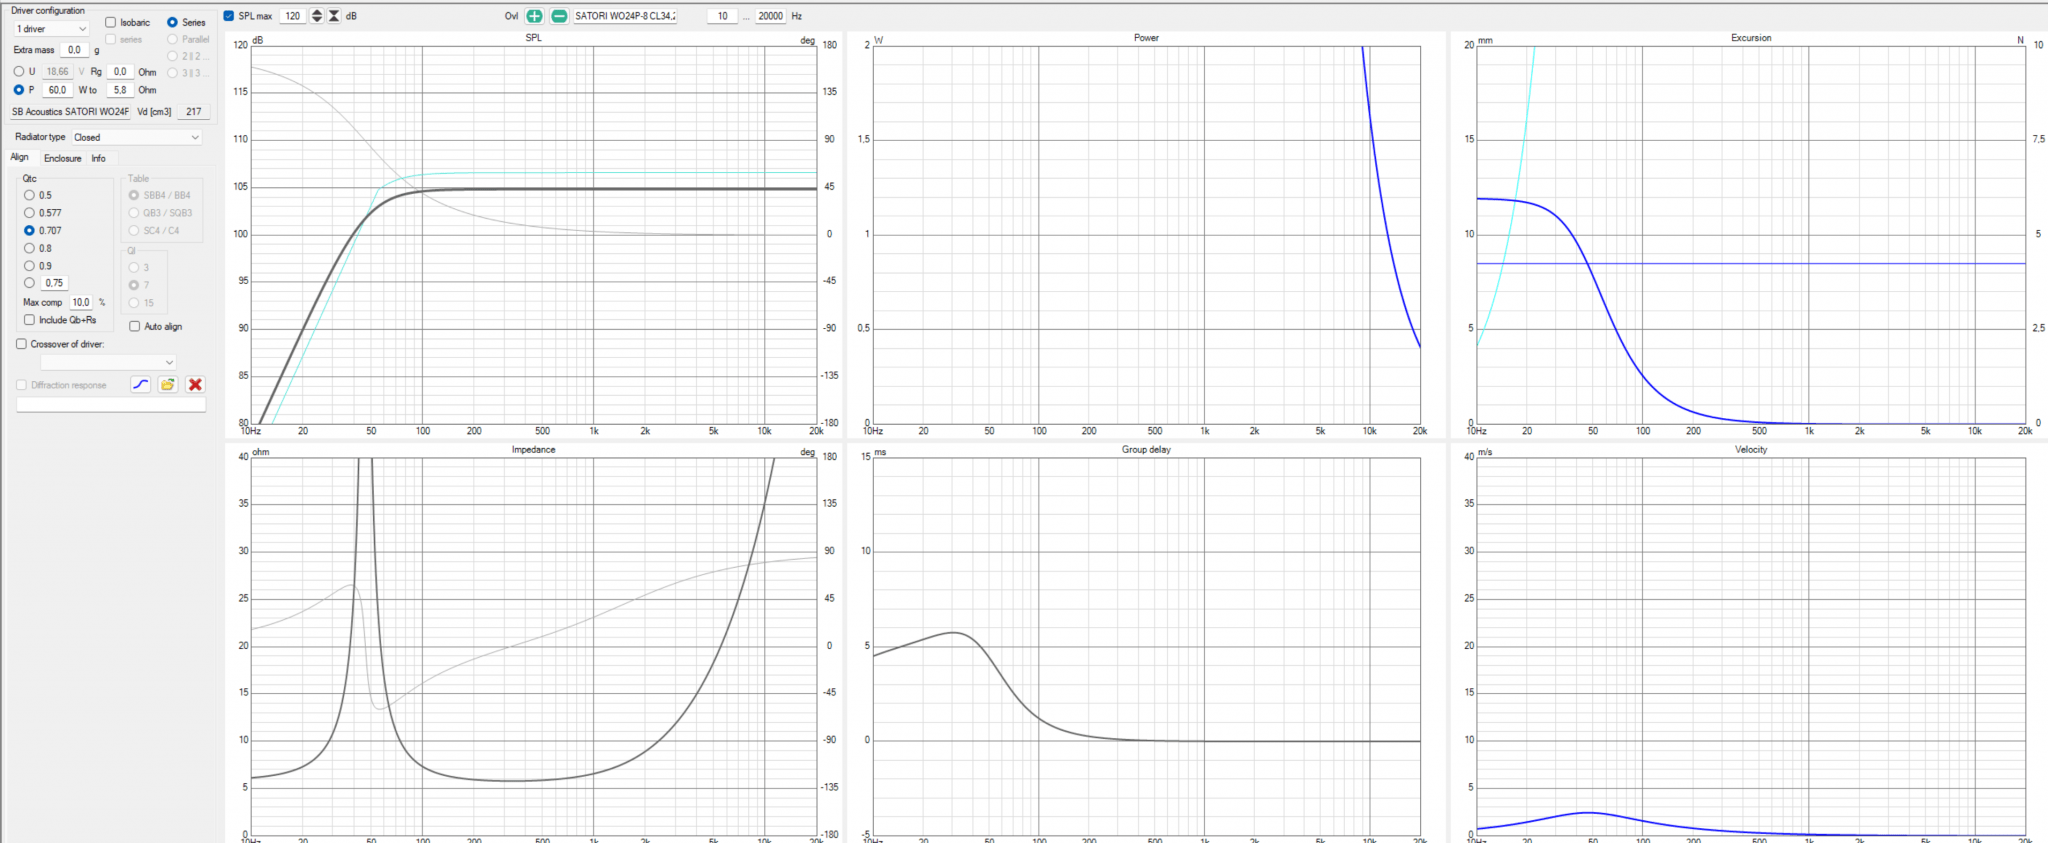Click the diffraction response file path field
2048x843 pixels.
click(x=111, y=405)
